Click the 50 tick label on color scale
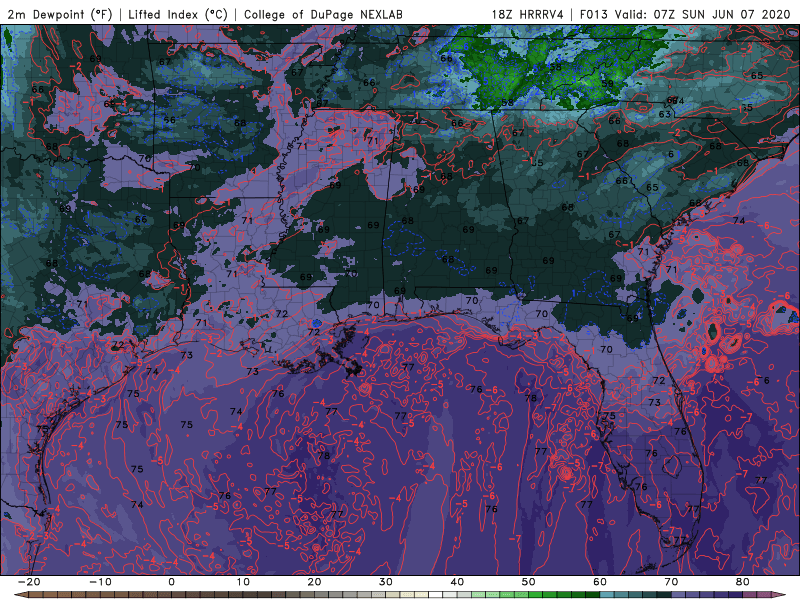Image resolution: width=800 pixels, height=600 pixels. point(529,582)
